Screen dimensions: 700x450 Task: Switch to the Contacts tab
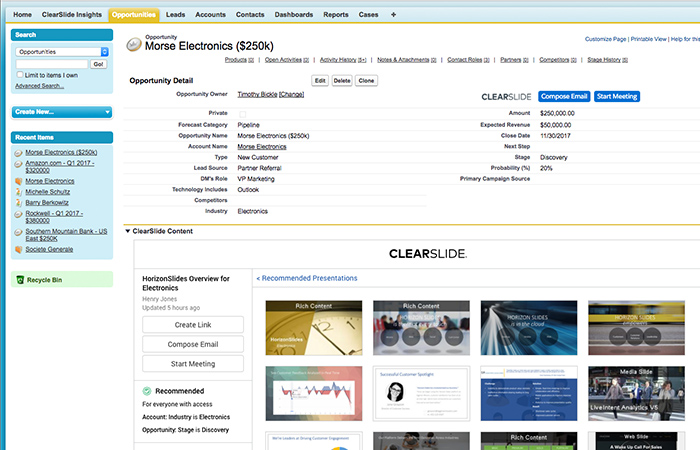point(250,15)
